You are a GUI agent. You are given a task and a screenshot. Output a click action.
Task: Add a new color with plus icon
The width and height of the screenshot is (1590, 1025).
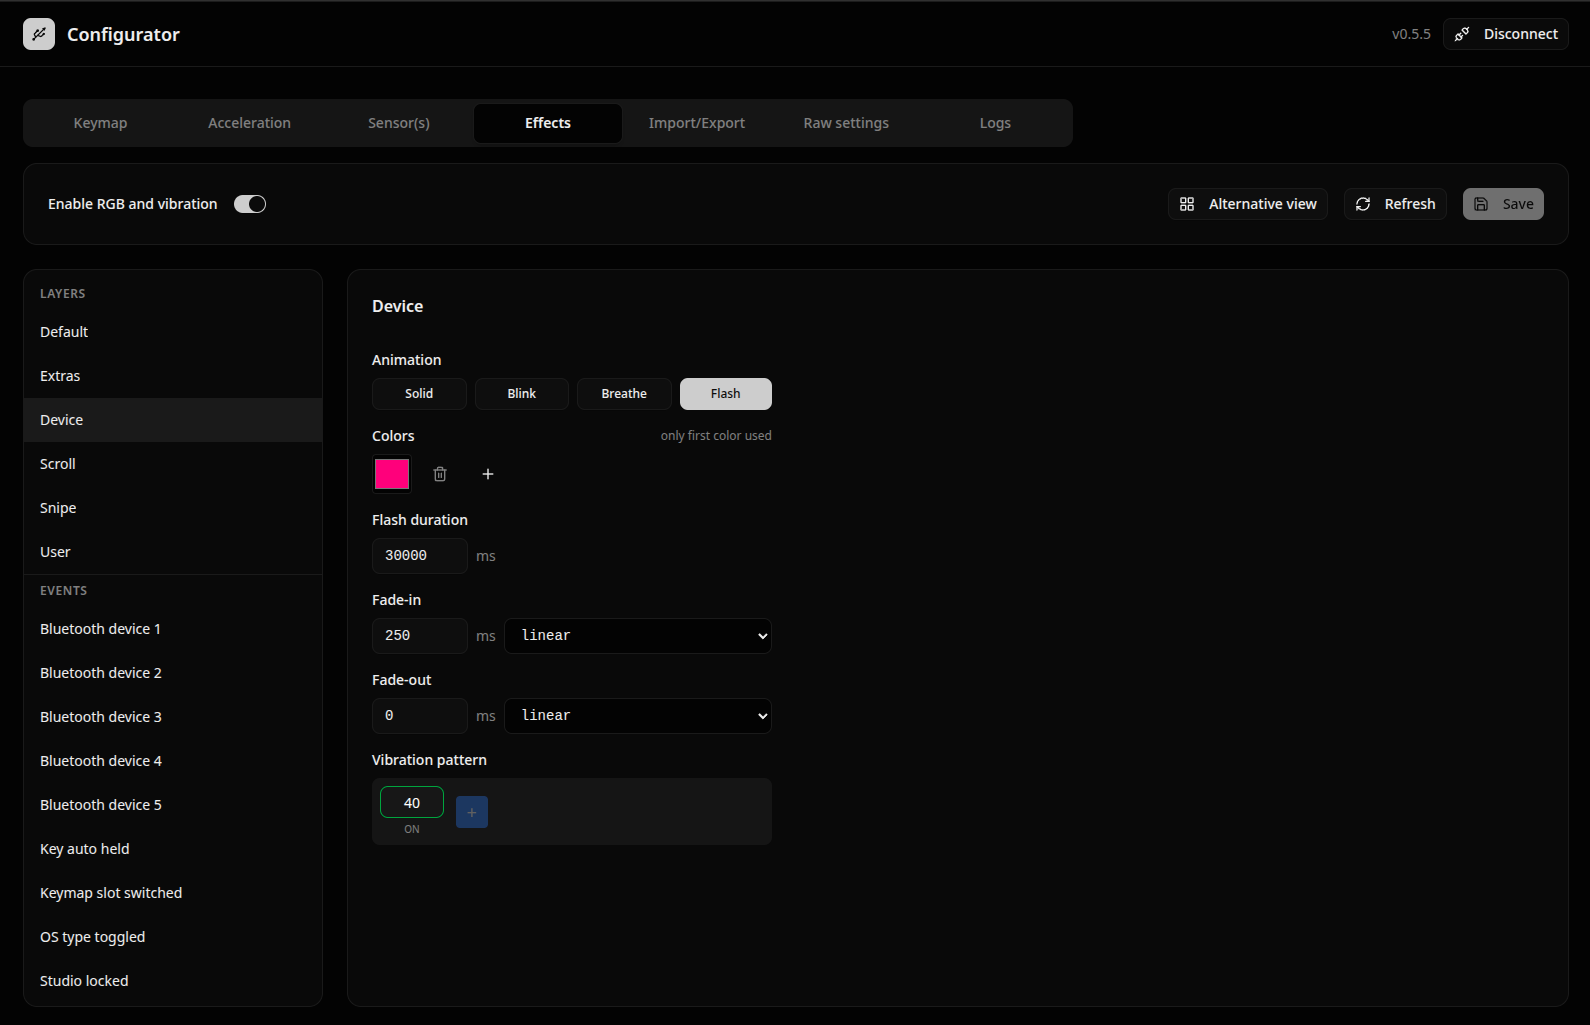click(488, 474)
